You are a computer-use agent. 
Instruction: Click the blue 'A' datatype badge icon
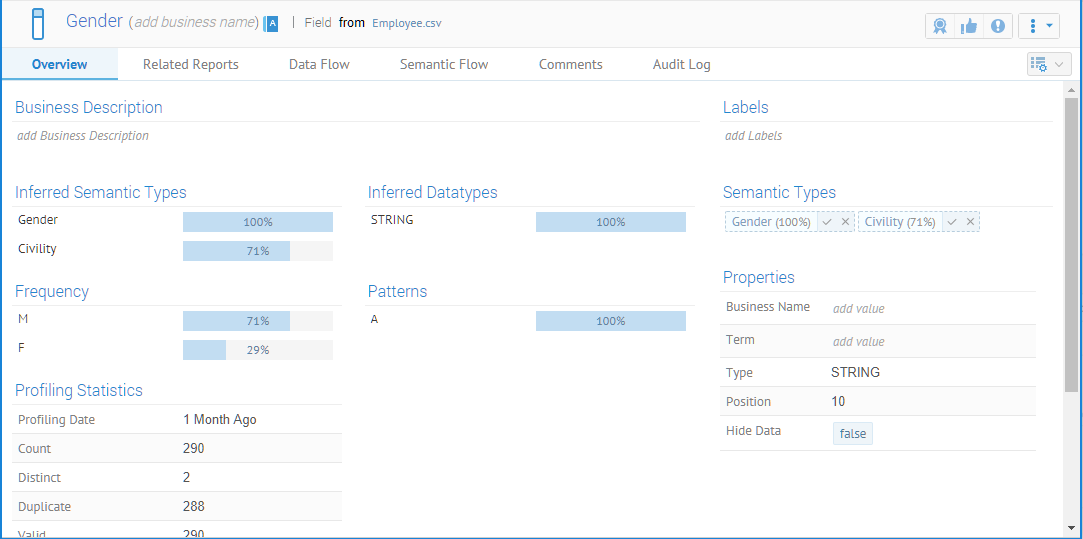point(271,23)
